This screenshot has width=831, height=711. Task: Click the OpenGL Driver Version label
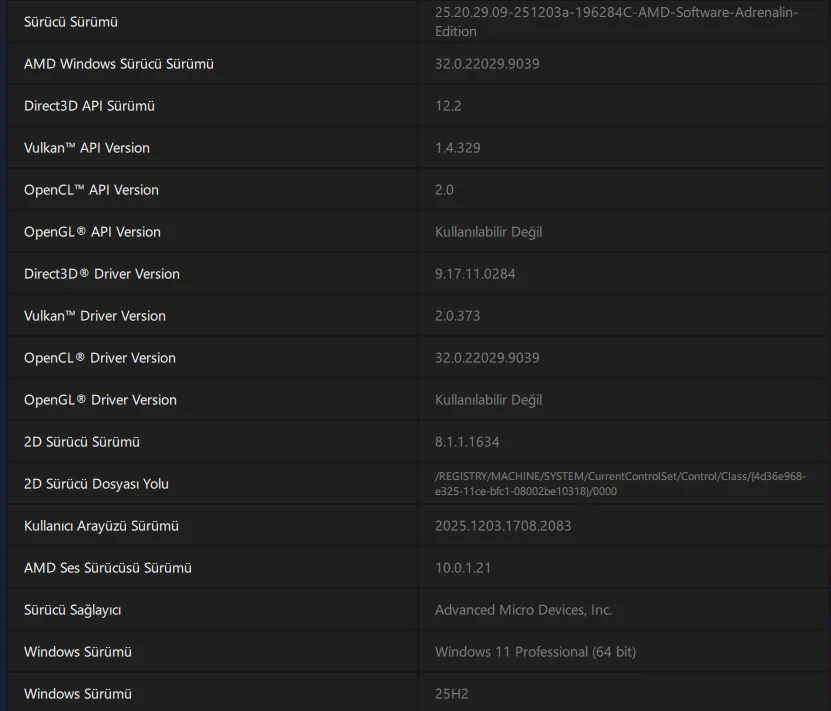tap(100, 400)
